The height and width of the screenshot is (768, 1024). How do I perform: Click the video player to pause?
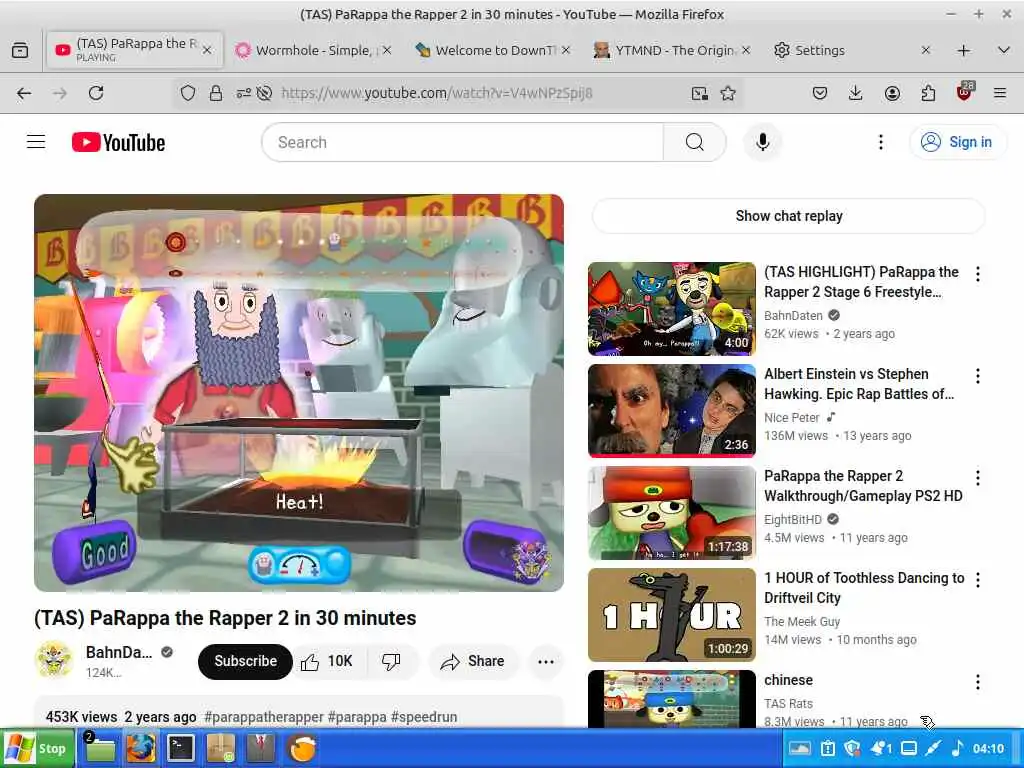tap(299, 392)
